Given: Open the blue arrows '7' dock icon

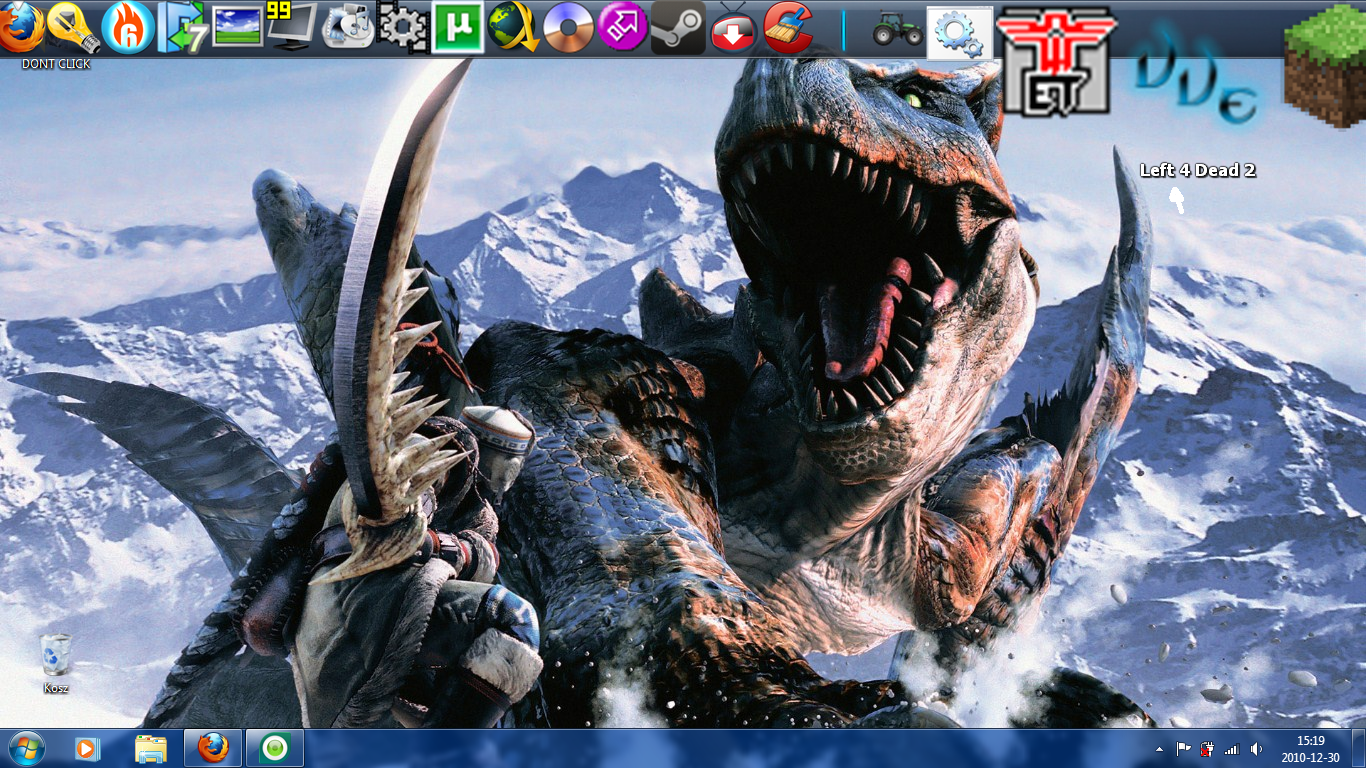Looking at the screenshot, I should click(x=184, y=28).
